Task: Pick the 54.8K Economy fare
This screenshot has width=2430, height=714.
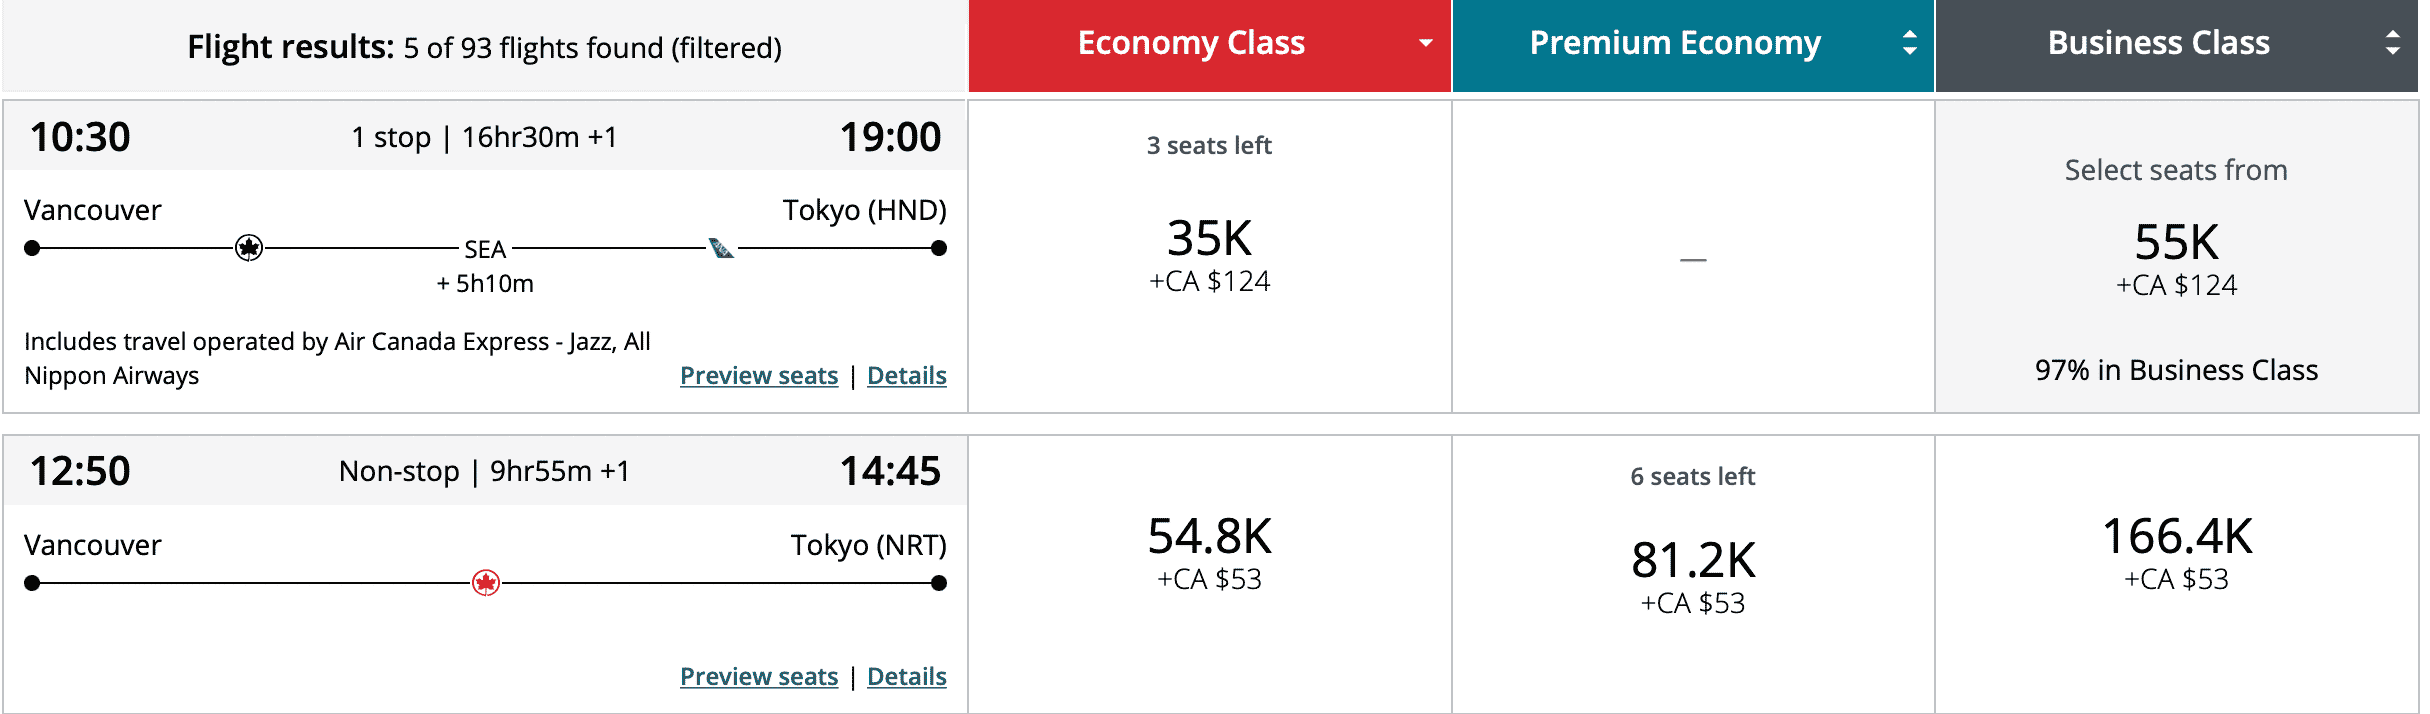Action: (1209, 538)
